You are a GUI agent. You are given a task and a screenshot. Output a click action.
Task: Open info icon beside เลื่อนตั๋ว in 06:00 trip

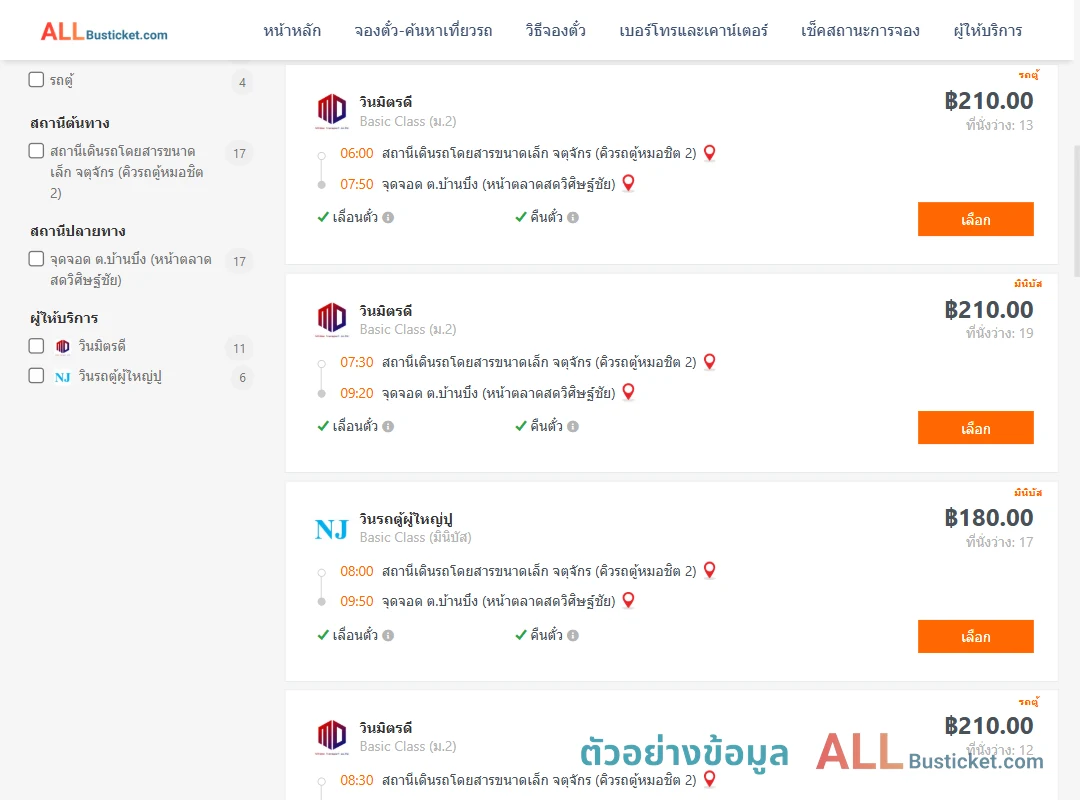tap(388, 218)
